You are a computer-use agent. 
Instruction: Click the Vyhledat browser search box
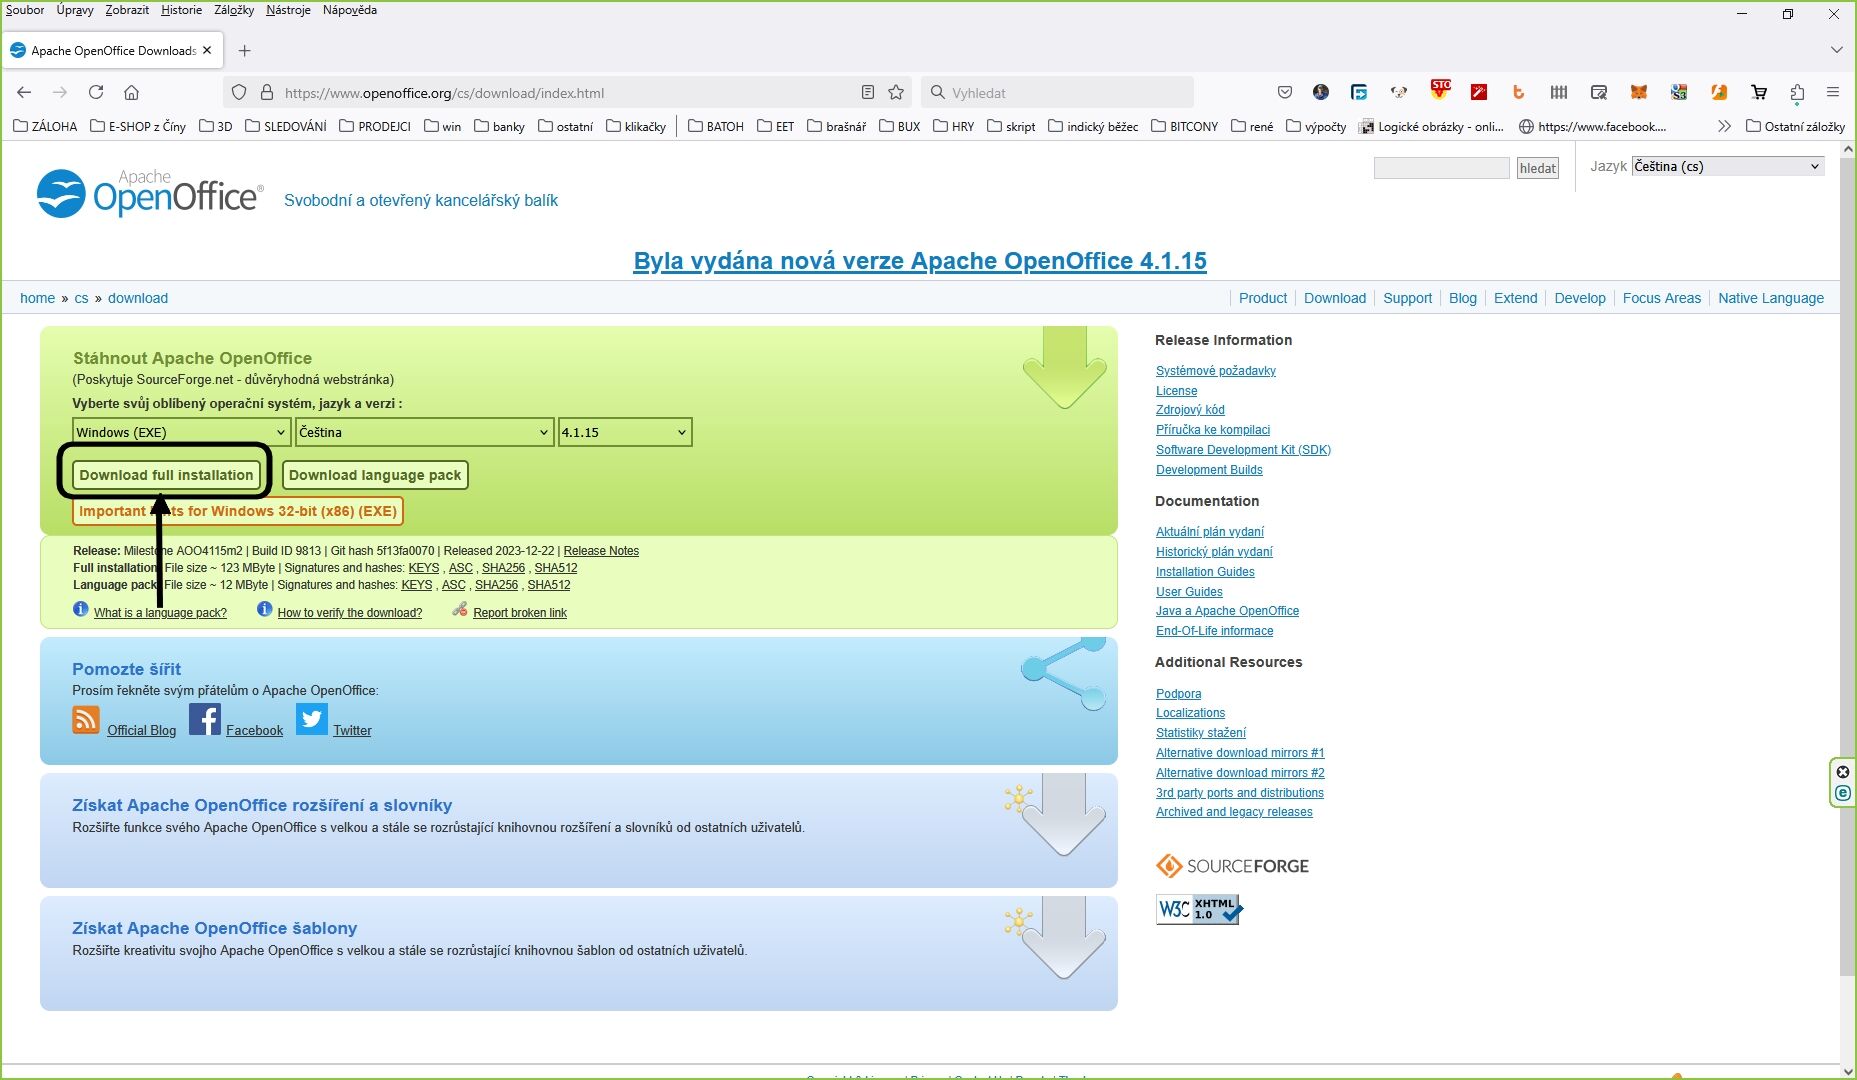pos(1057,92)
